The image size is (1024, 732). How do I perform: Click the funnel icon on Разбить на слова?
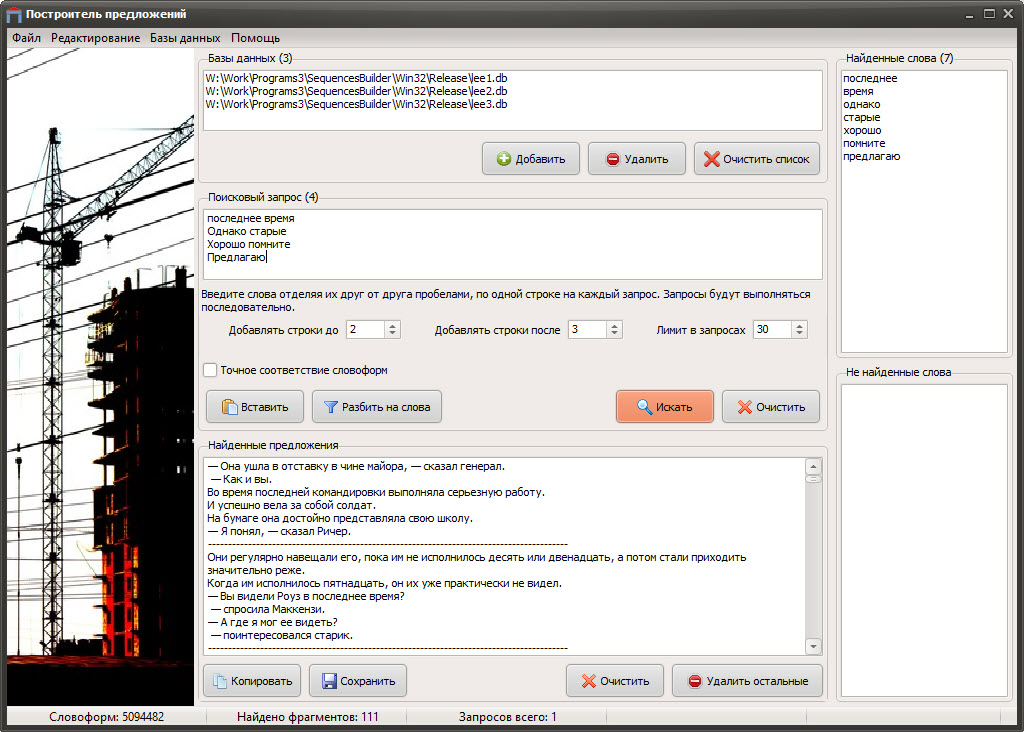(x=331, y=407)
